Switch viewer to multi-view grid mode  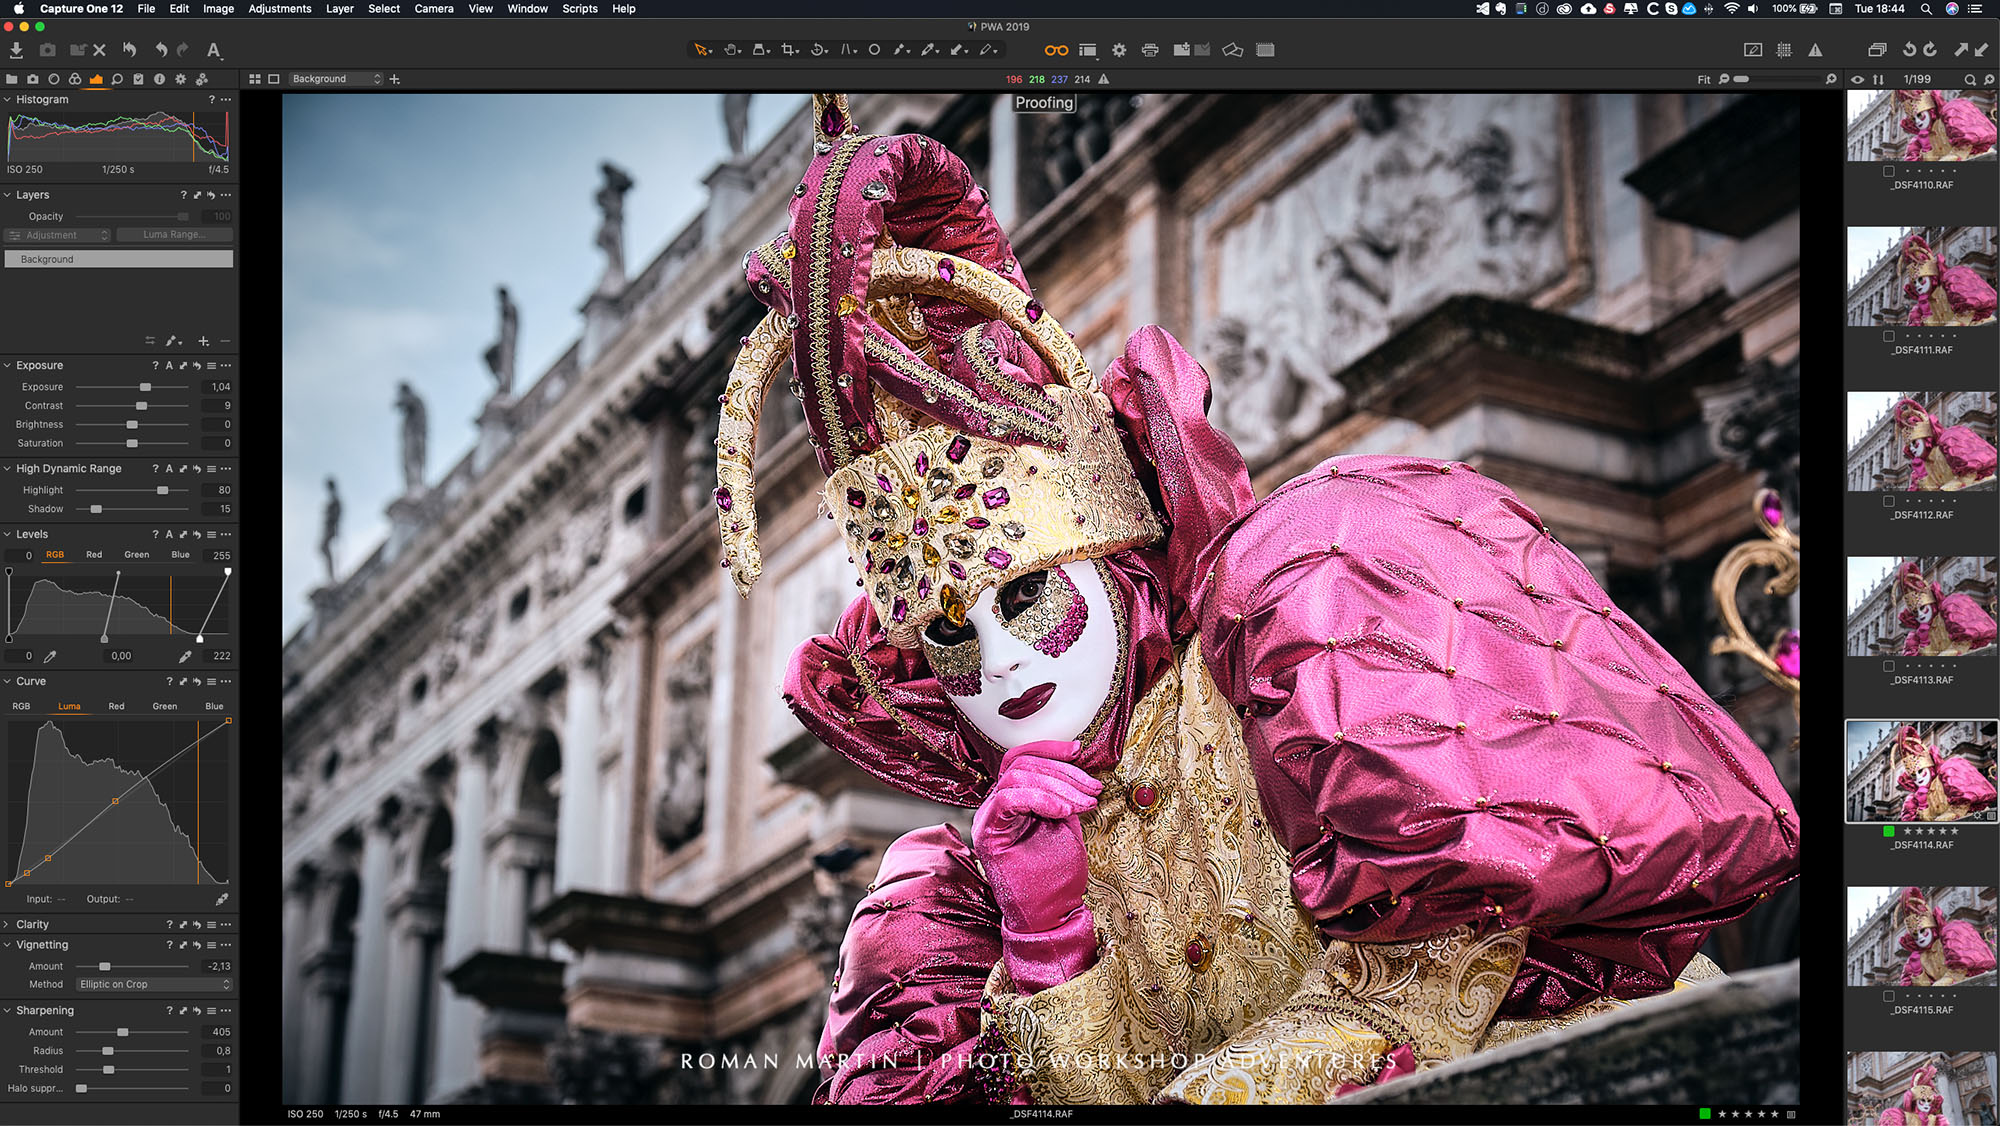point(255,79)
